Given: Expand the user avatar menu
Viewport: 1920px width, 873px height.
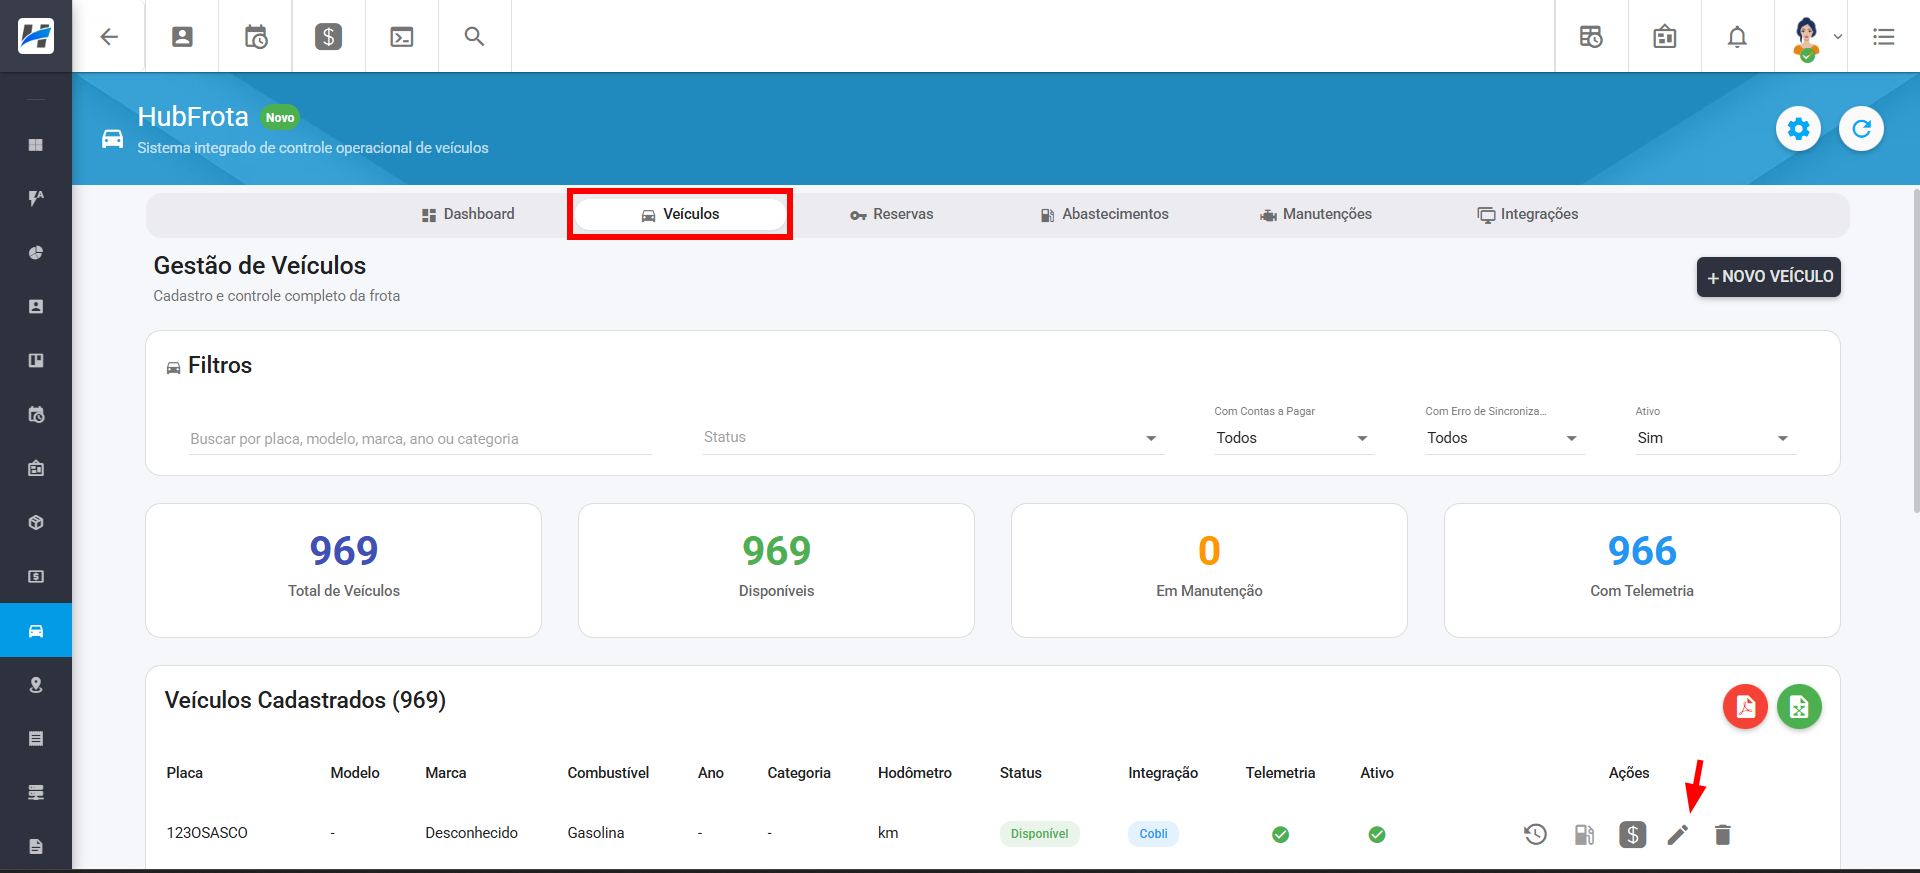Looking at the screenshot, I should [x=1816, y=37].
